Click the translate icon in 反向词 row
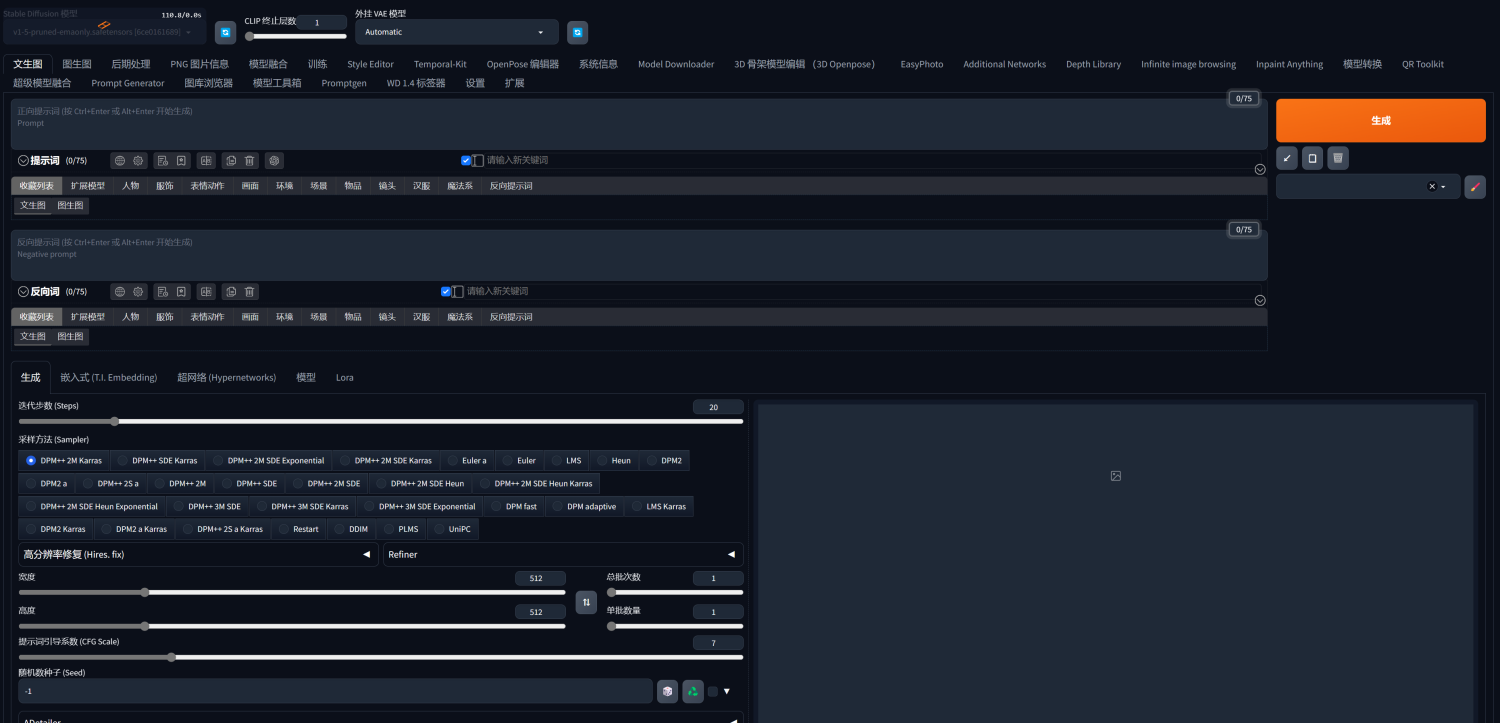The image size is (1500, 723). click(x=206, y=292)
